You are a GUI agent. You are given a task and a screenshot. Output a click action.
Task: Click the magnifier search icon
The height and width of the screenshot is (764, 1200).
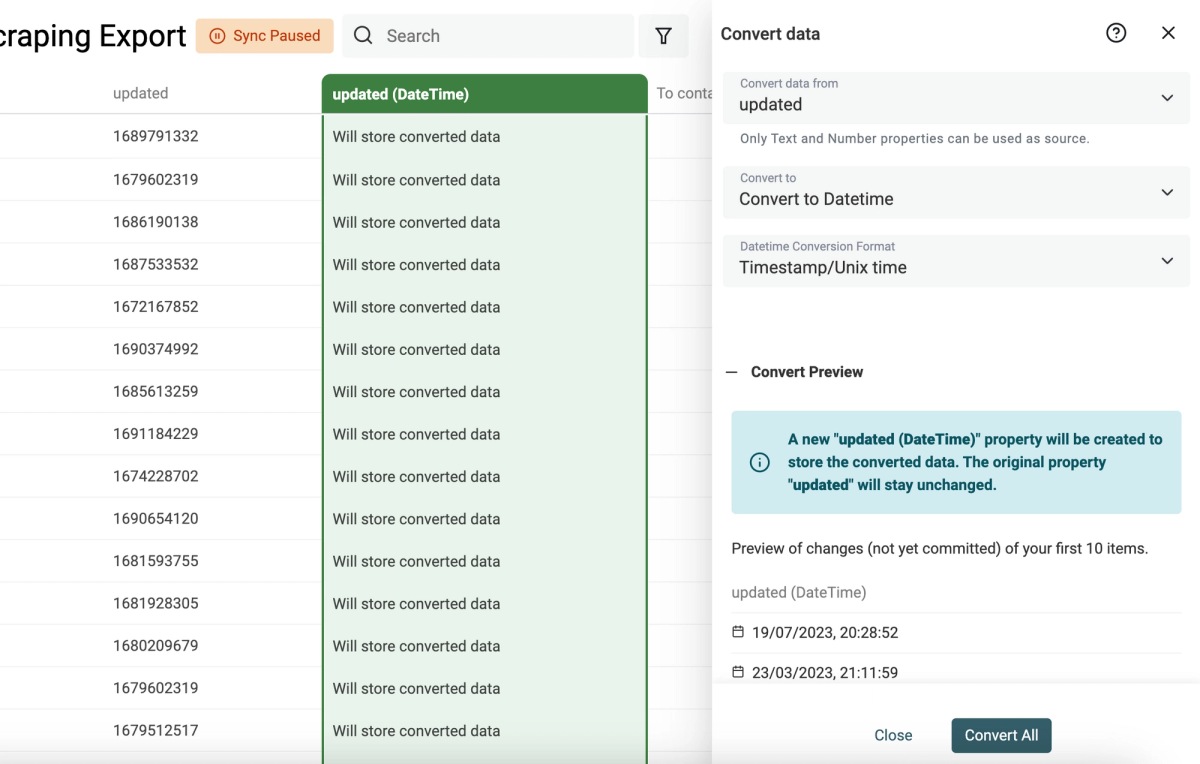point(364,36)
